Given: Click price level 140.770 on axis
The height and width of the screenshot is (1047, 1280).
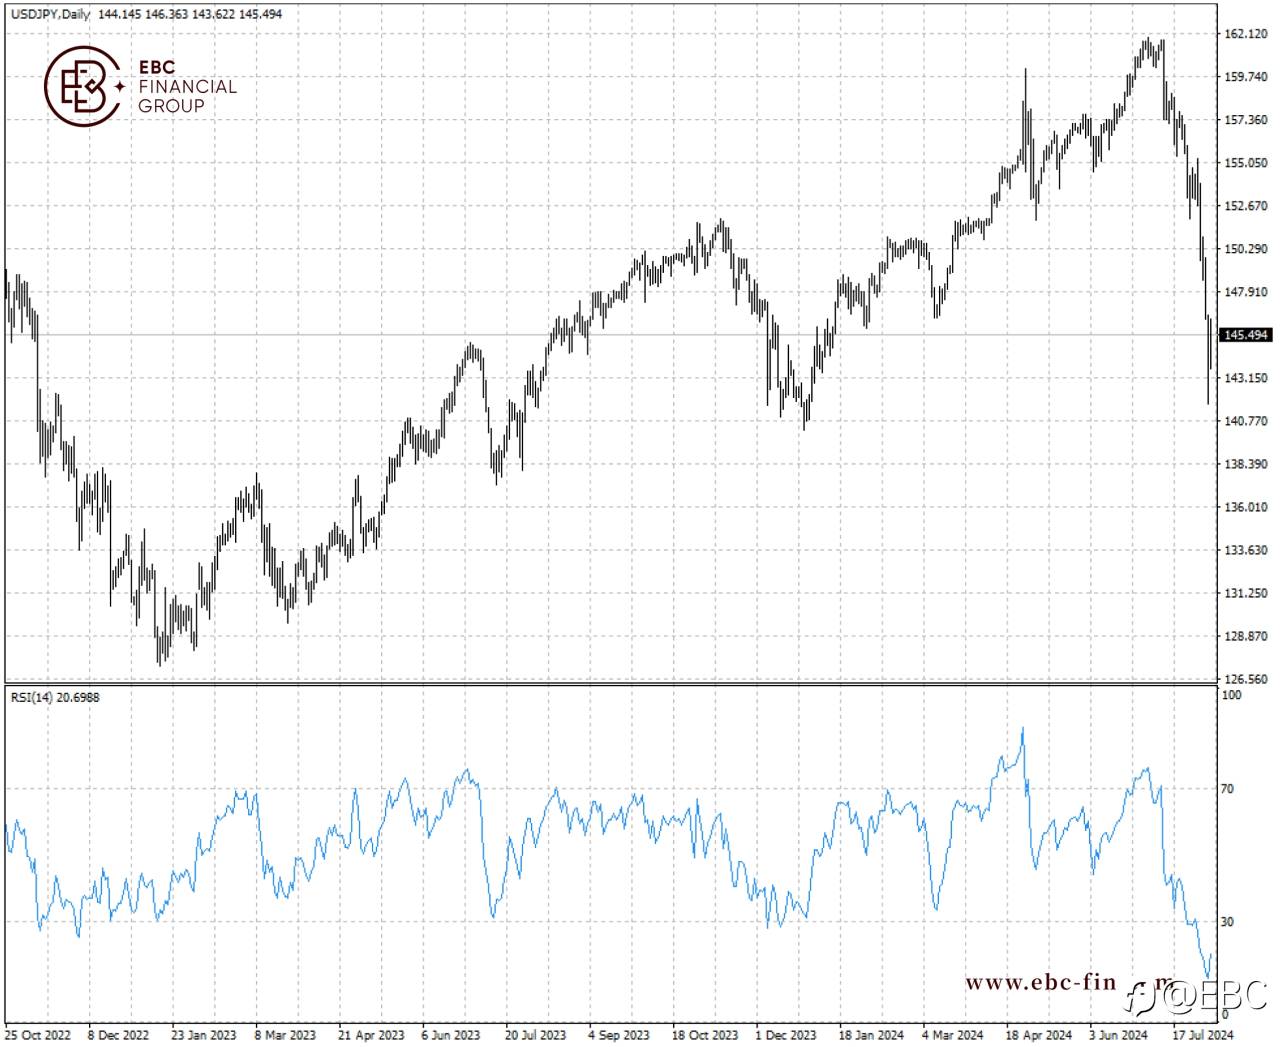Looking at the screenshot, I should tap(1246, 421).
